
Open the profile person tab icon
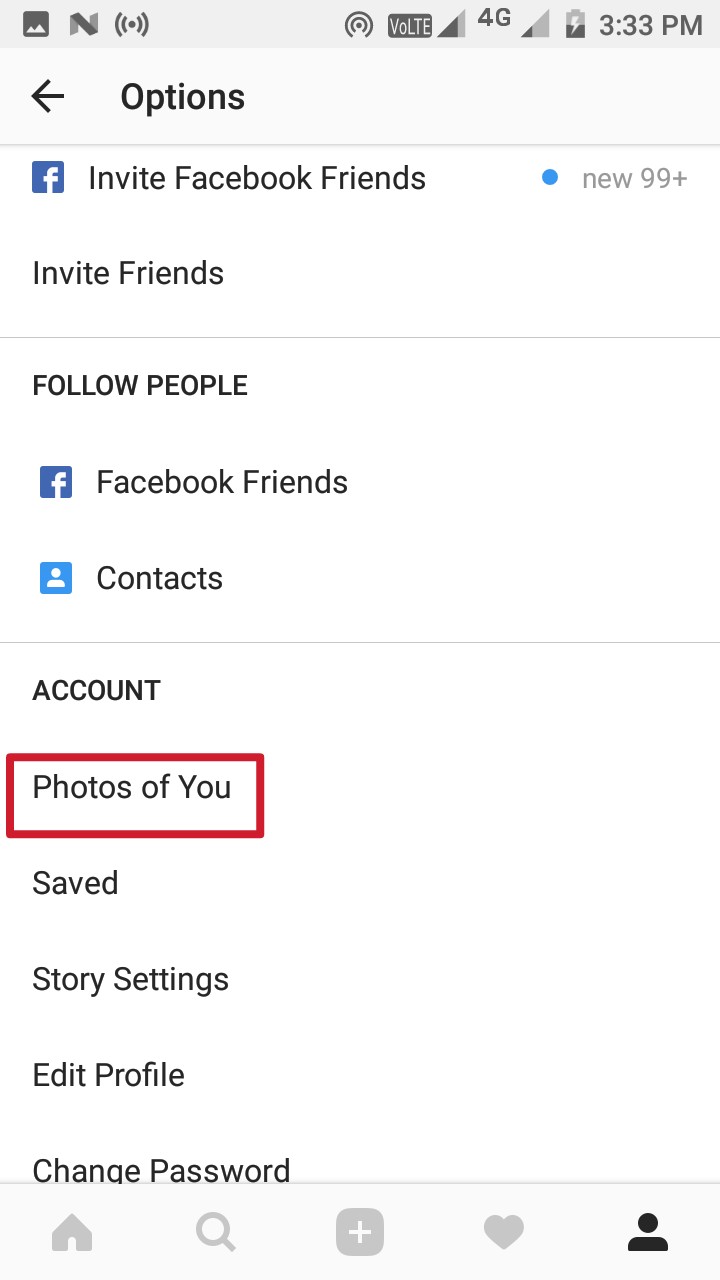pyautogui.click(x=647, y=1233)
